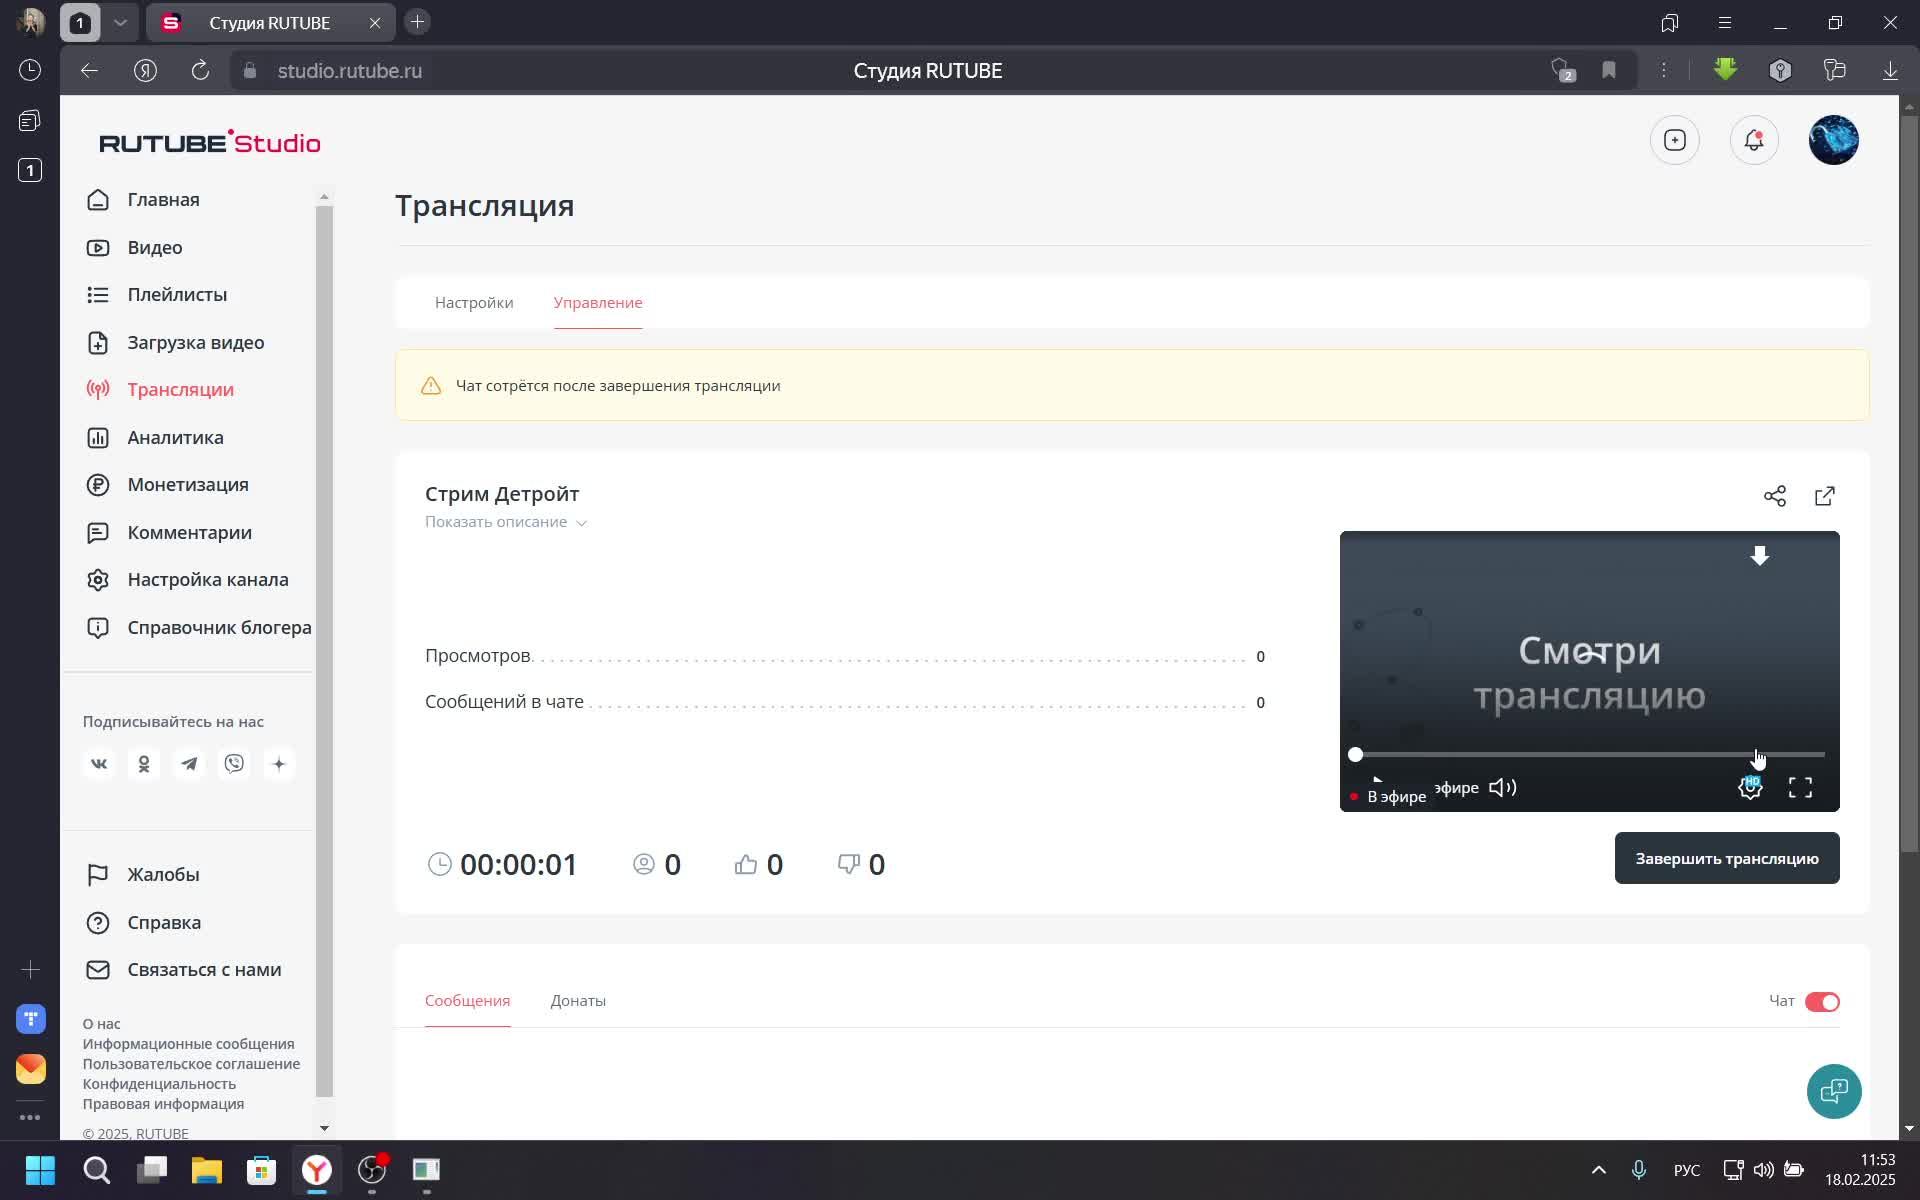Open the channel profile avatar menu
This screenshot has height=1200, width=1920.
pyautogui.click(x=1834, y=140)
